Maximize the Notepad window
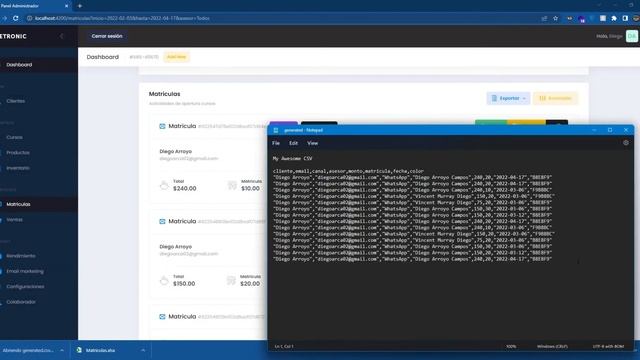The width and height of the screenshot is (640, 360). pyautogui.click(x=610, y=130)
